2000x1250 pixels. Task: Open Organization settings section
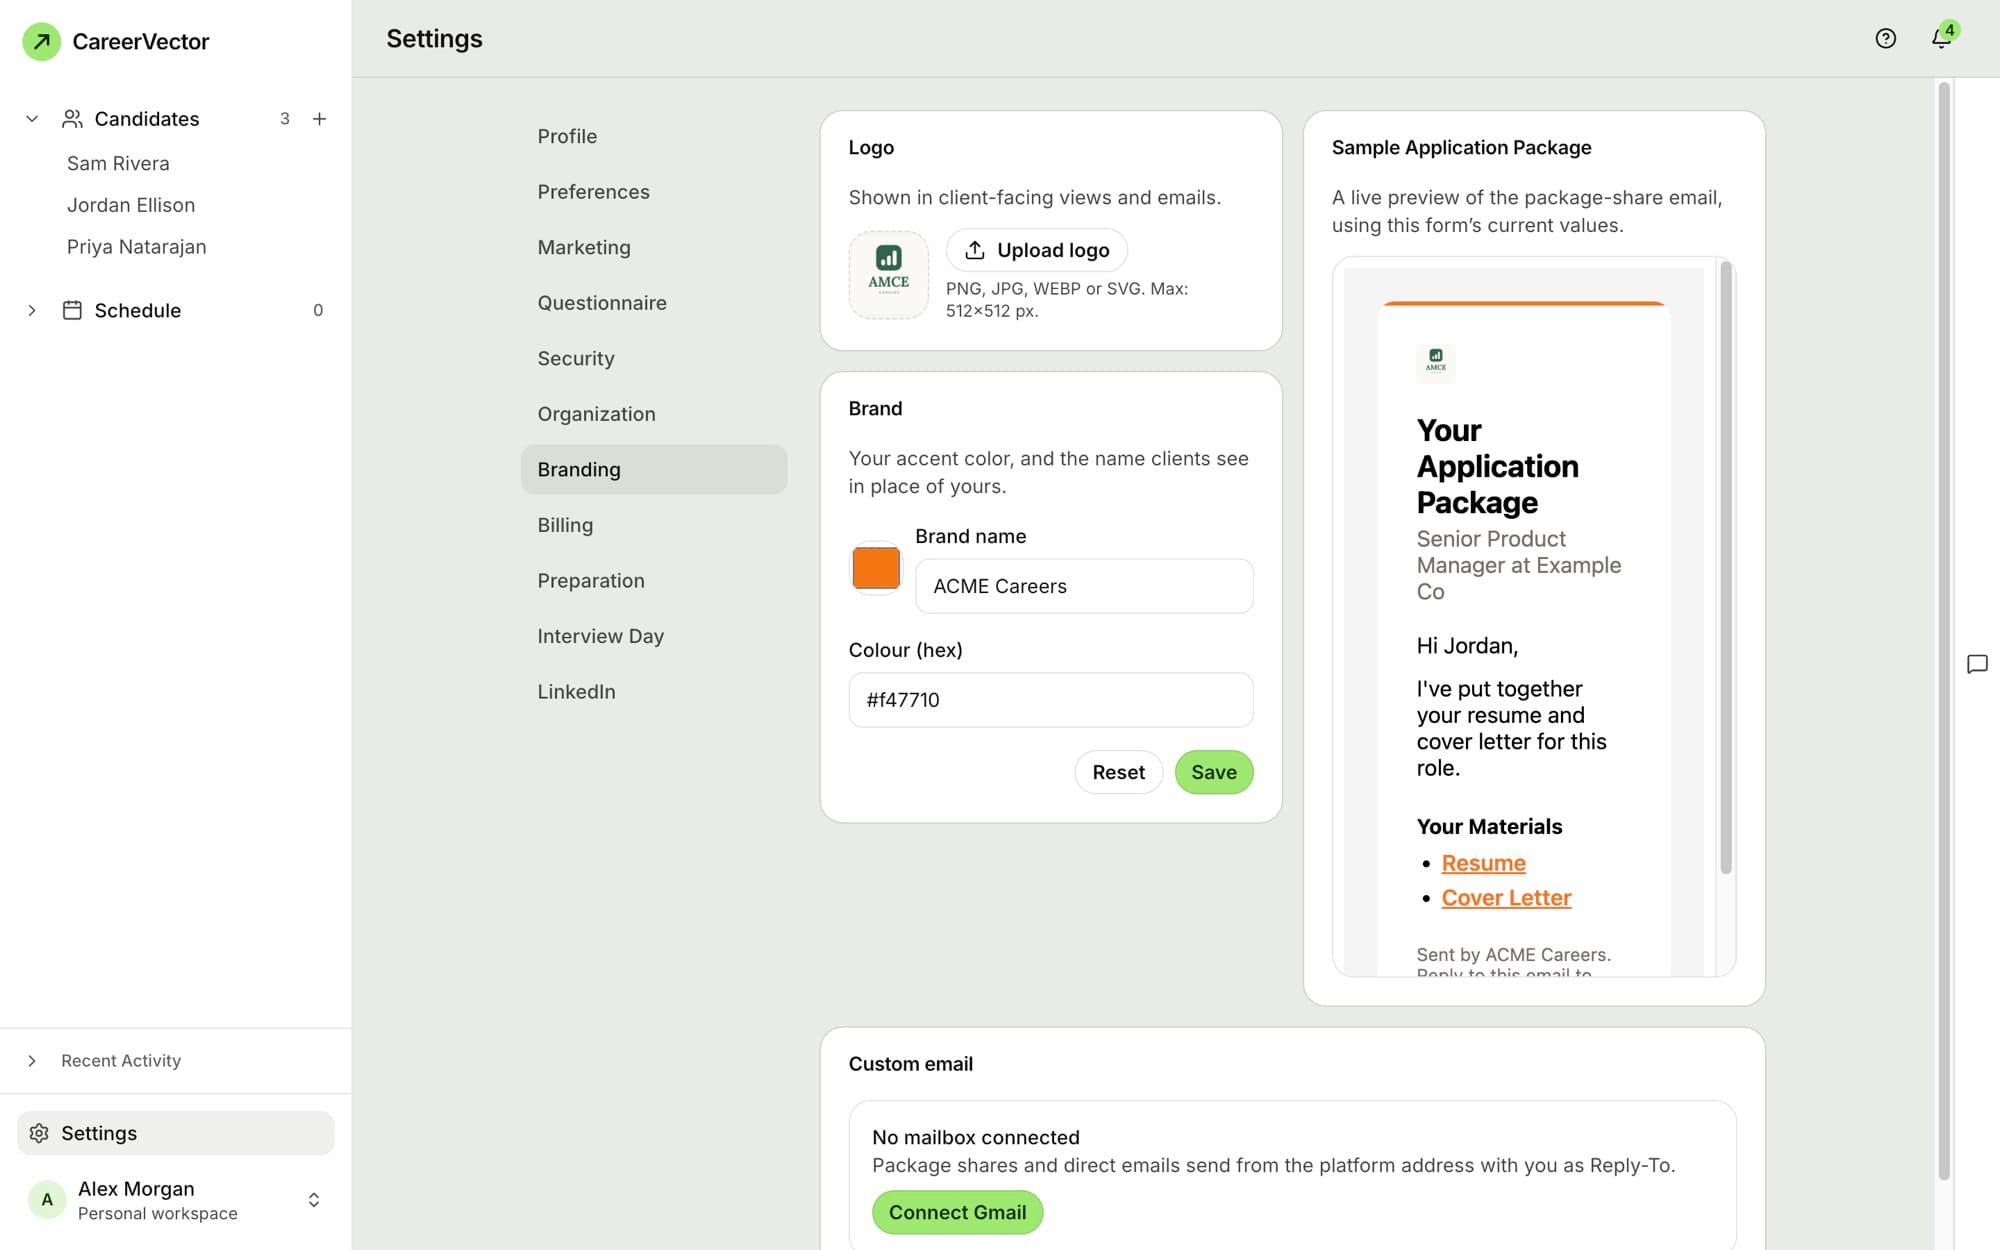654,414
